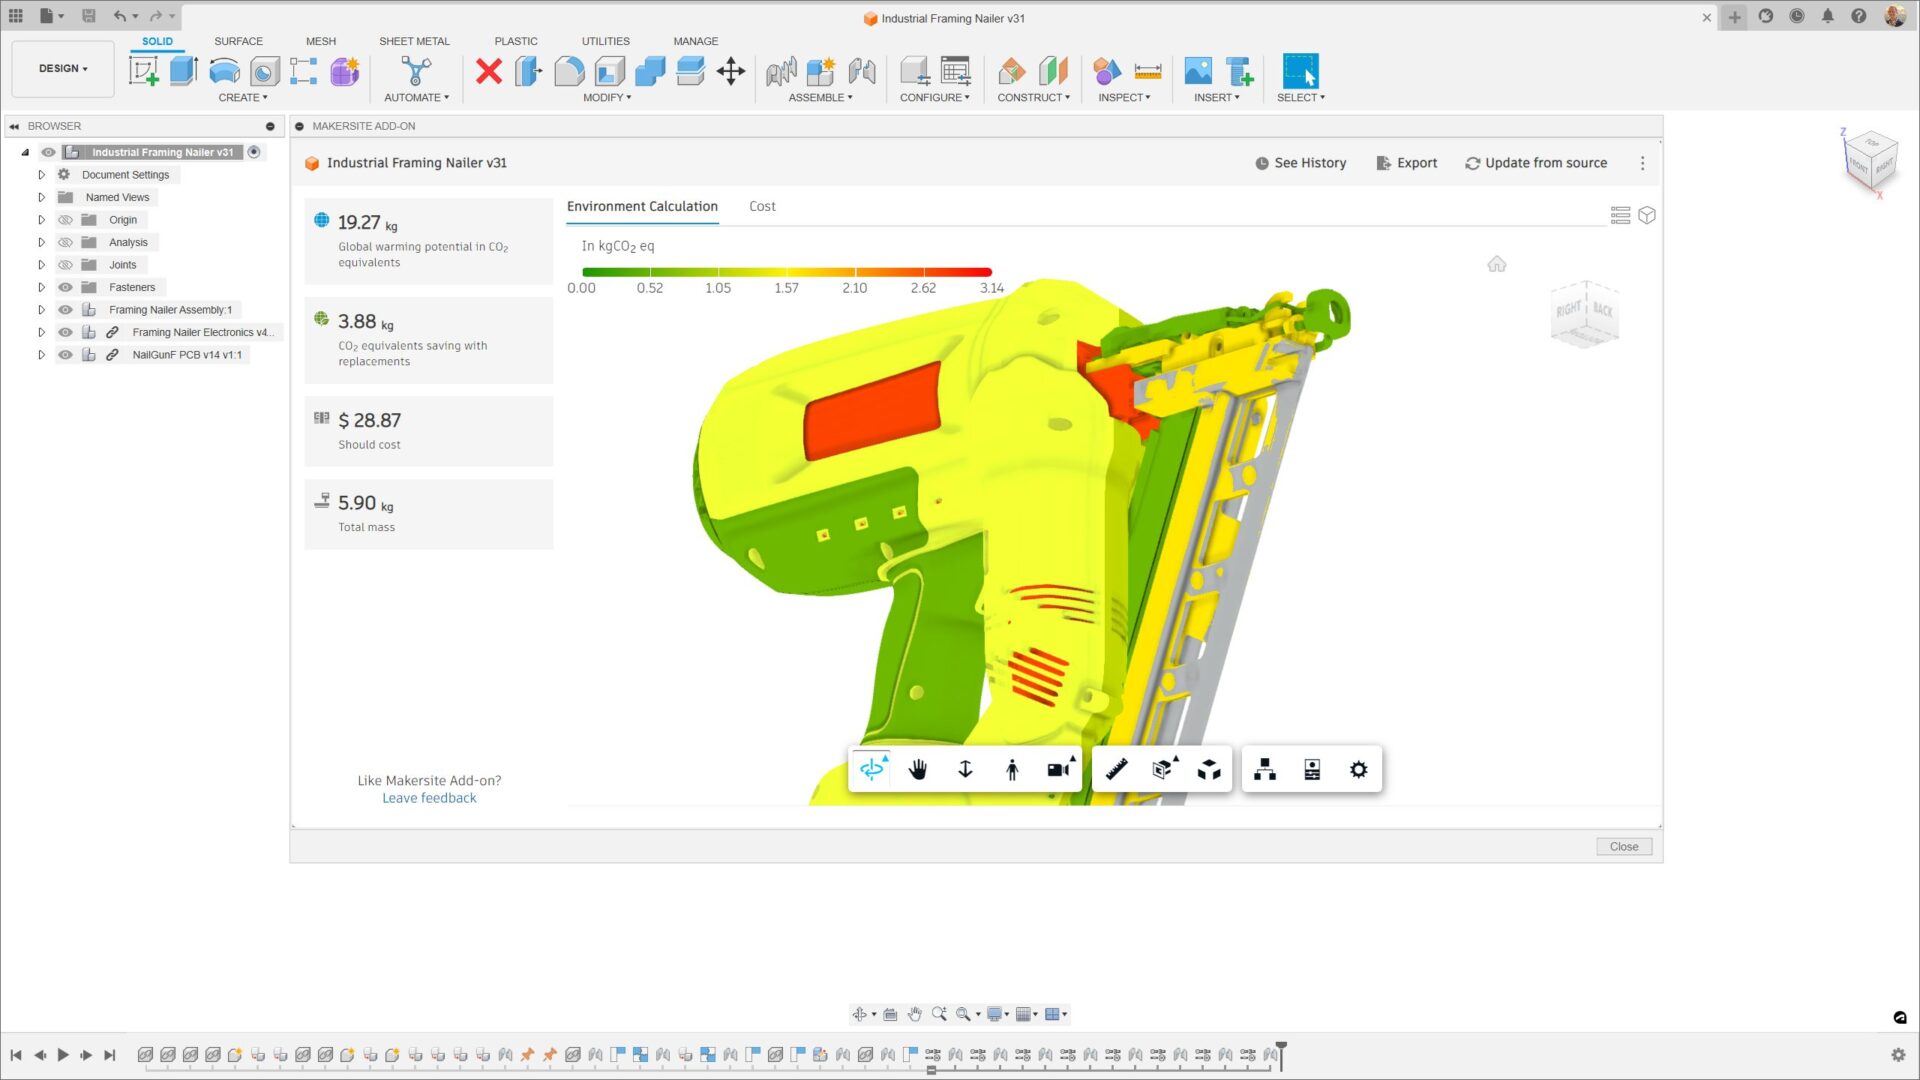This screenshot has width=1920, height=1080.
Task: Select the Extrude tool in Create group
Action: point(184,71)
